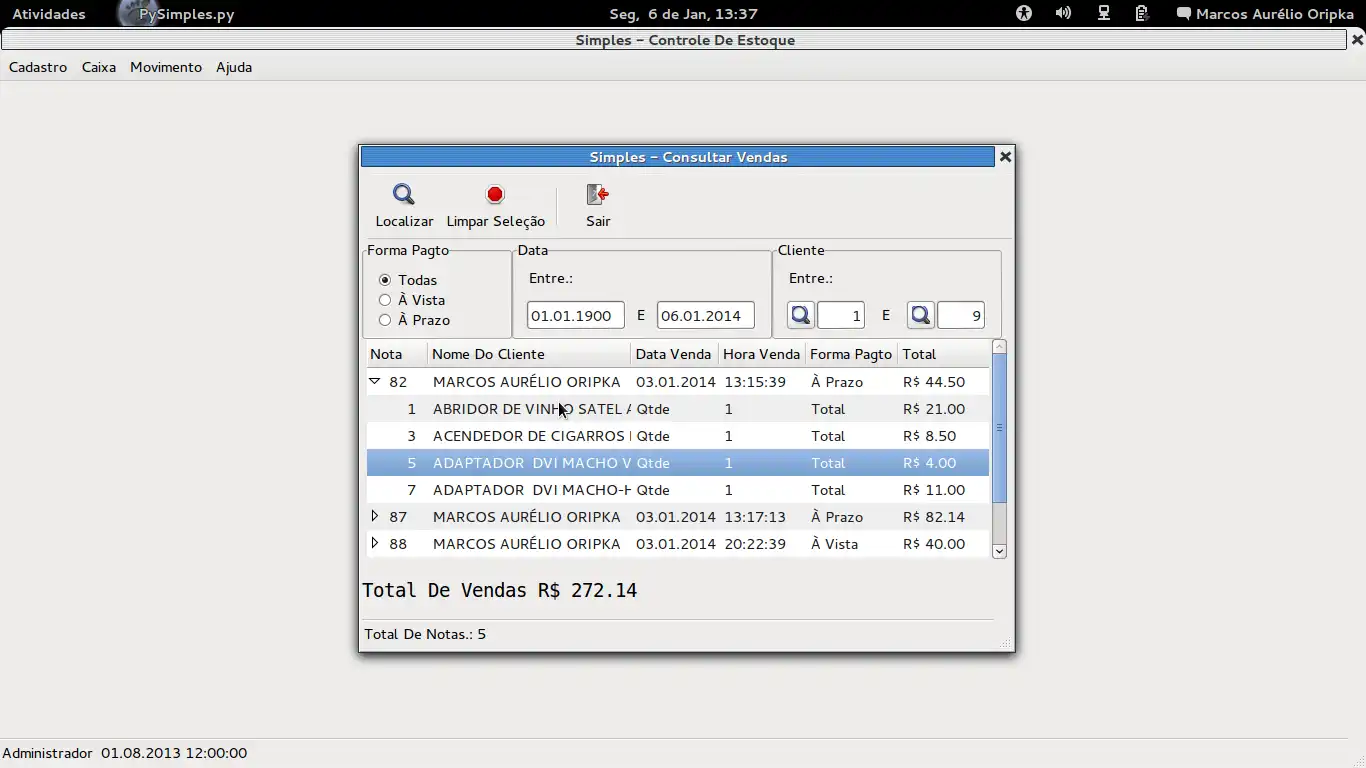Image resolution: width=1366 pixels, height=768 pixels.
Task: Click the R$ 11.00 item total
Action: (x=934, y=490)
